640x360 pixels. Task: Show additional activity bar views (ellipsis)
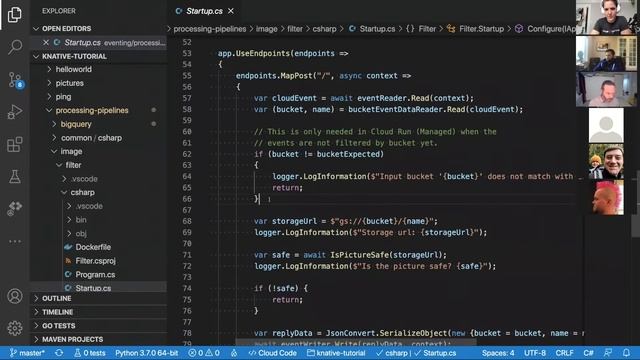click(15, 241)
